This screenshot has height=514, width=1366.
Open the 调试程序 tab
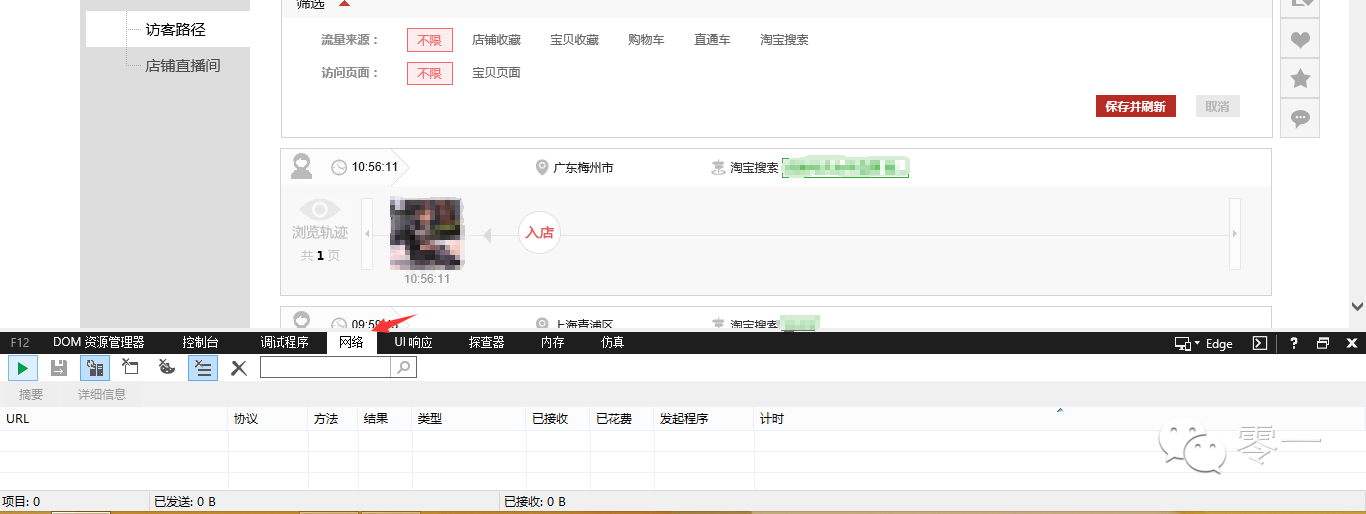284,342
